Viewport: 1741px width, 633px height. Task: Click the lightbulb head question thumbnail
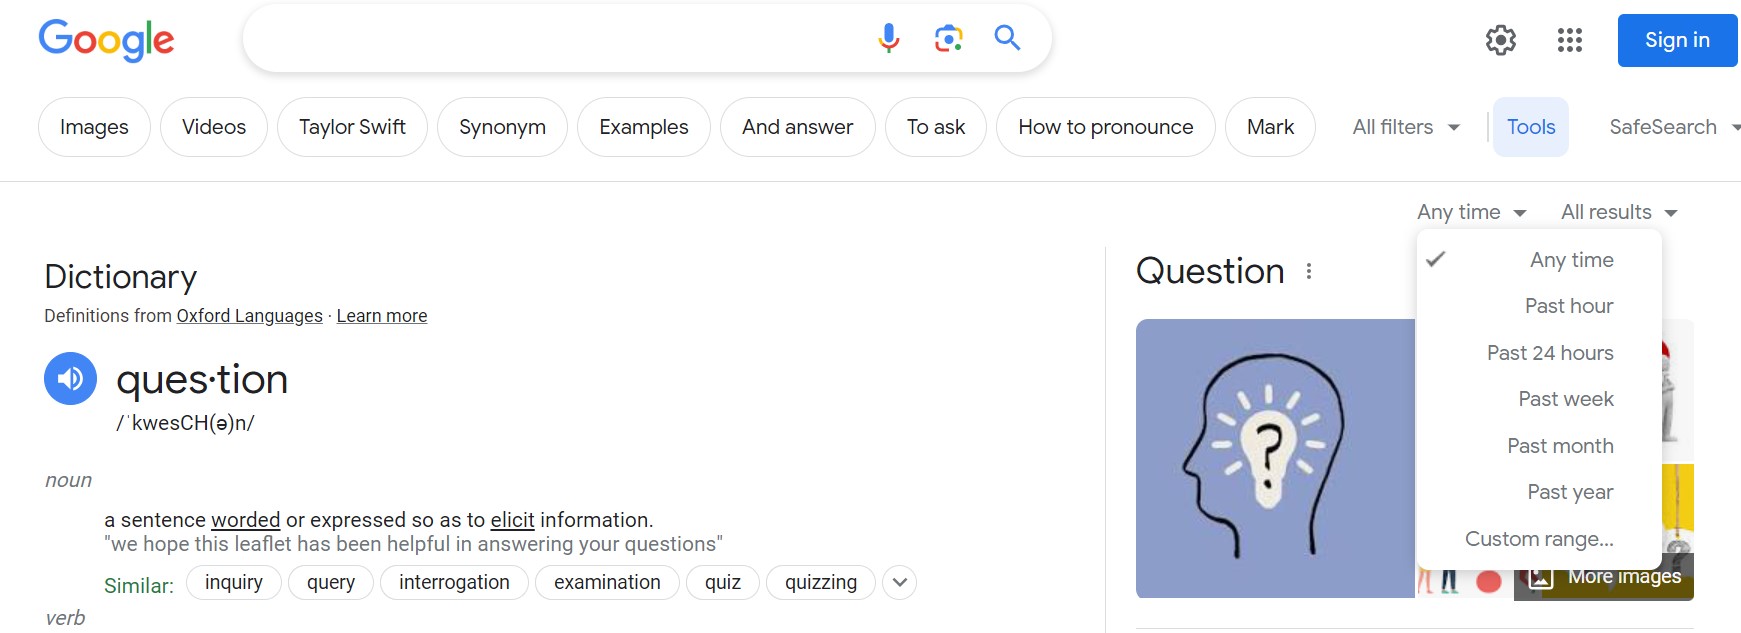click(1275, 458)
